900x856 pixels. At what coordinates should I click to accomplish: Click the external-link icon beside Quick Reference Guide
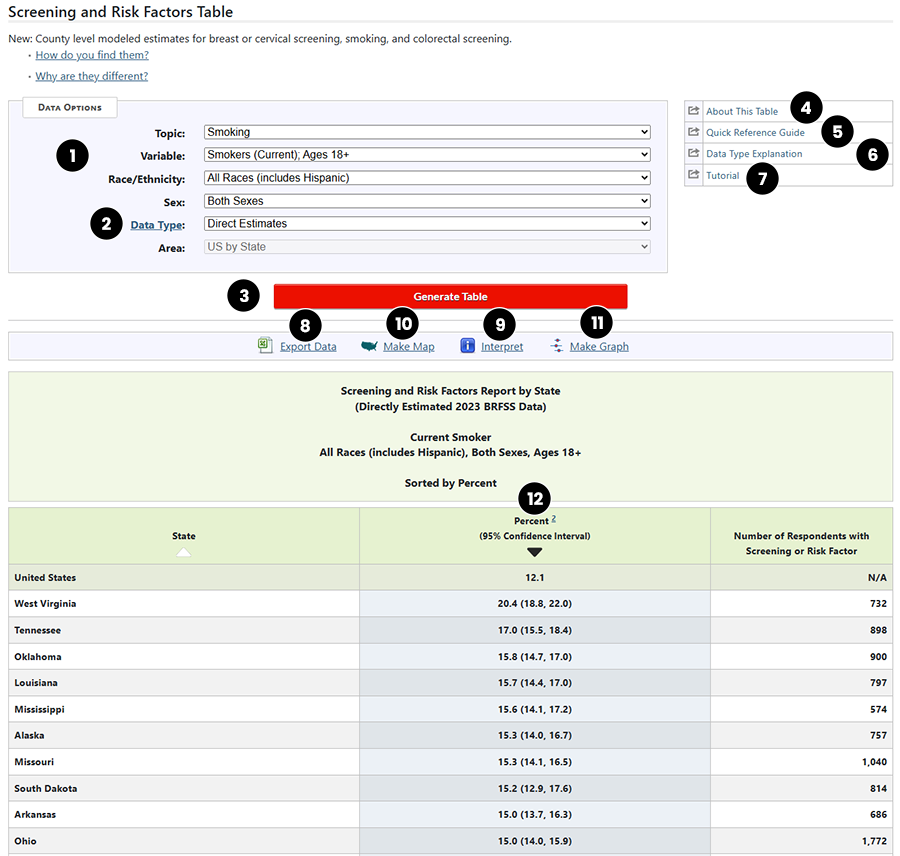pyautogui.click(x=694, y=132)
